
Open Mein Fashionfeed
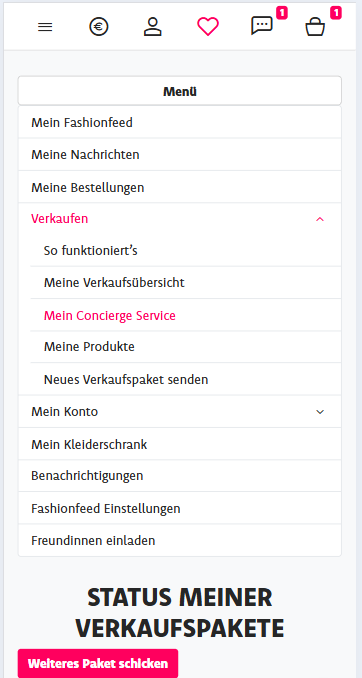[179, 123]
